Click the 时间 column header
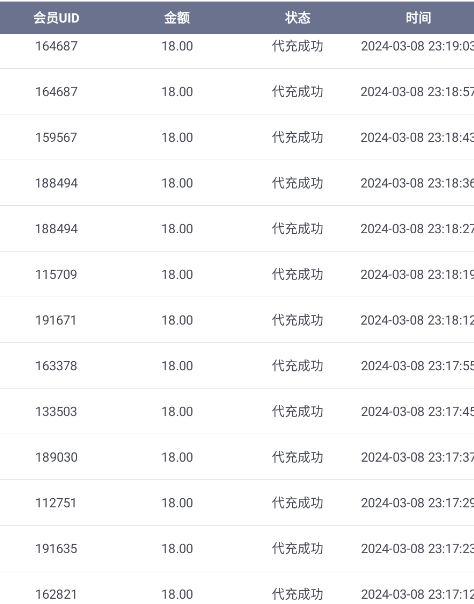This screenshot has width=474, height=604. coord(418,18)
